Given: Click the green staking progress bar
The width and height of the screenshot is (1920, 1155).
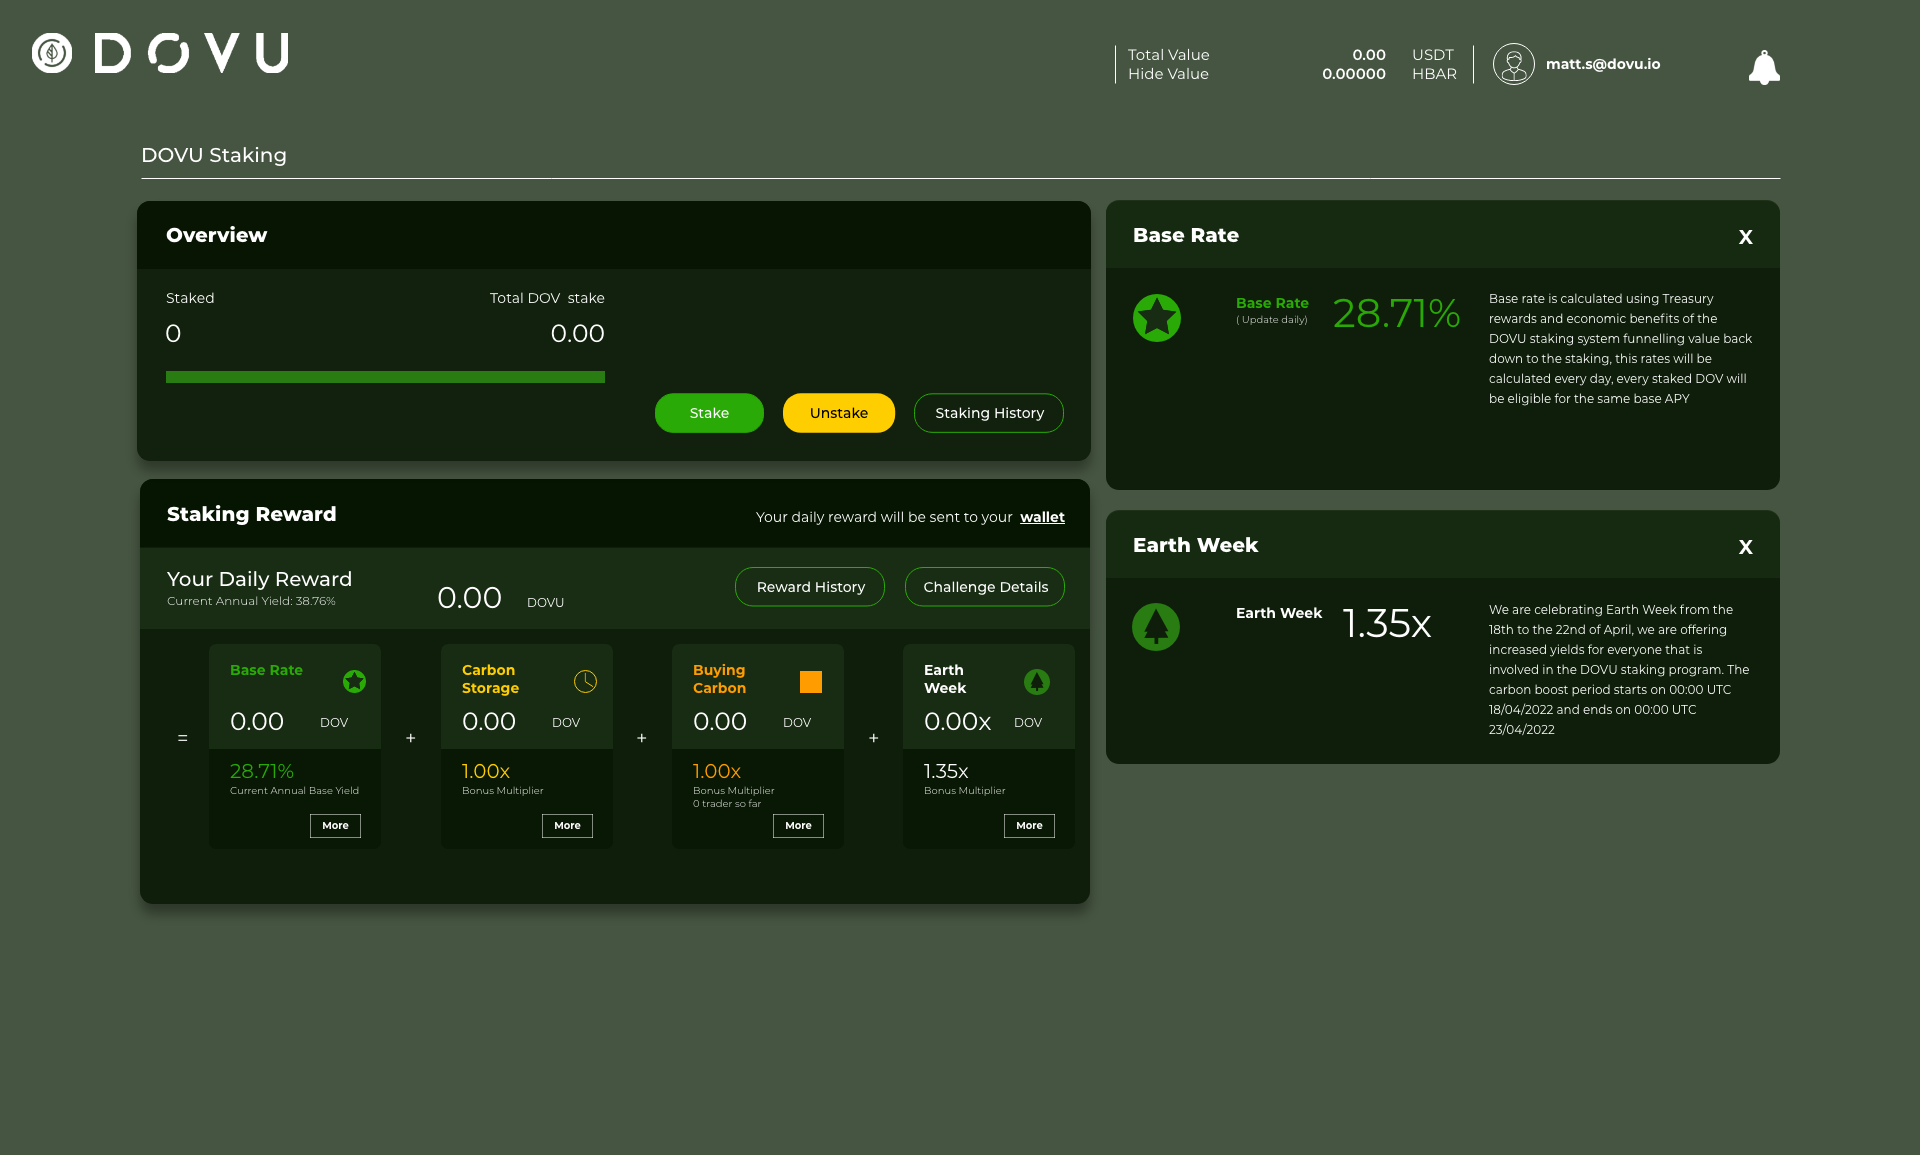Looking at the screenshot, I should pyautogui.click(x=385, y=377).
